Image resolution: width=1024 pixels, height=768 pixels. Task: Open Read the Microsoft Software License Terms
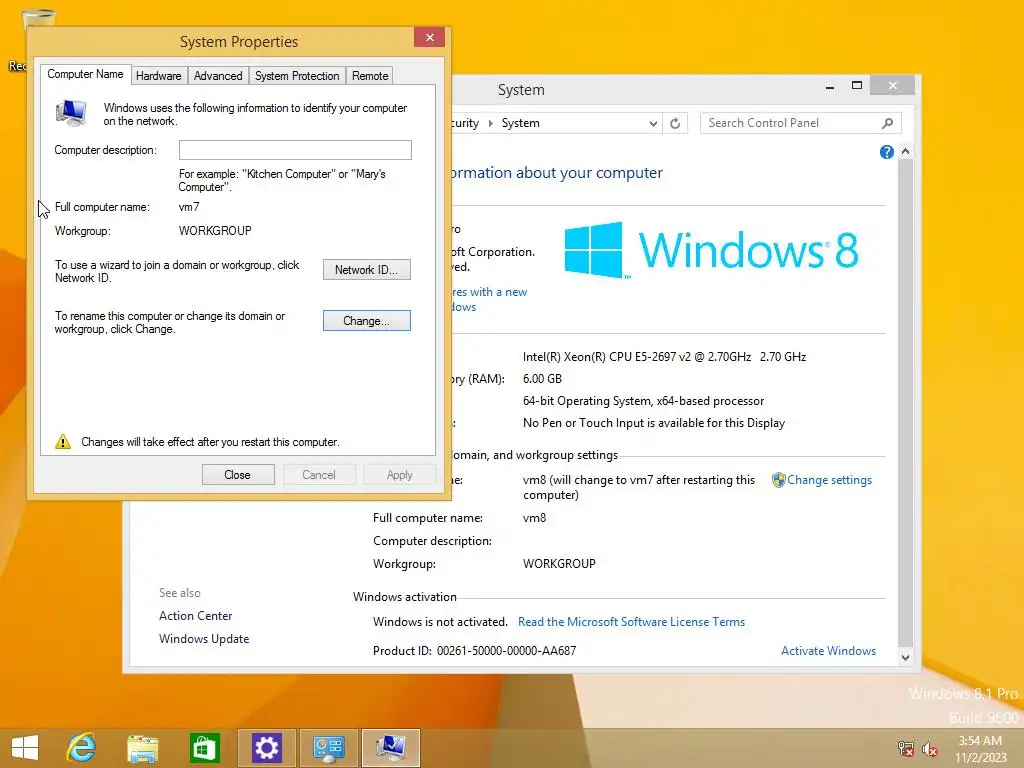coord(632,622)
